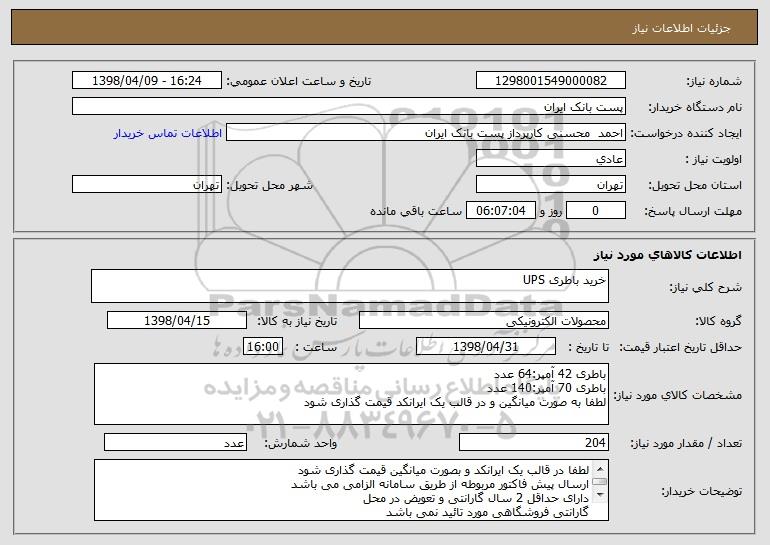The width and height of the screenshot is (770, 545).
Task: Click the remaining time field 06:07:04
Action: click(500, 211)
